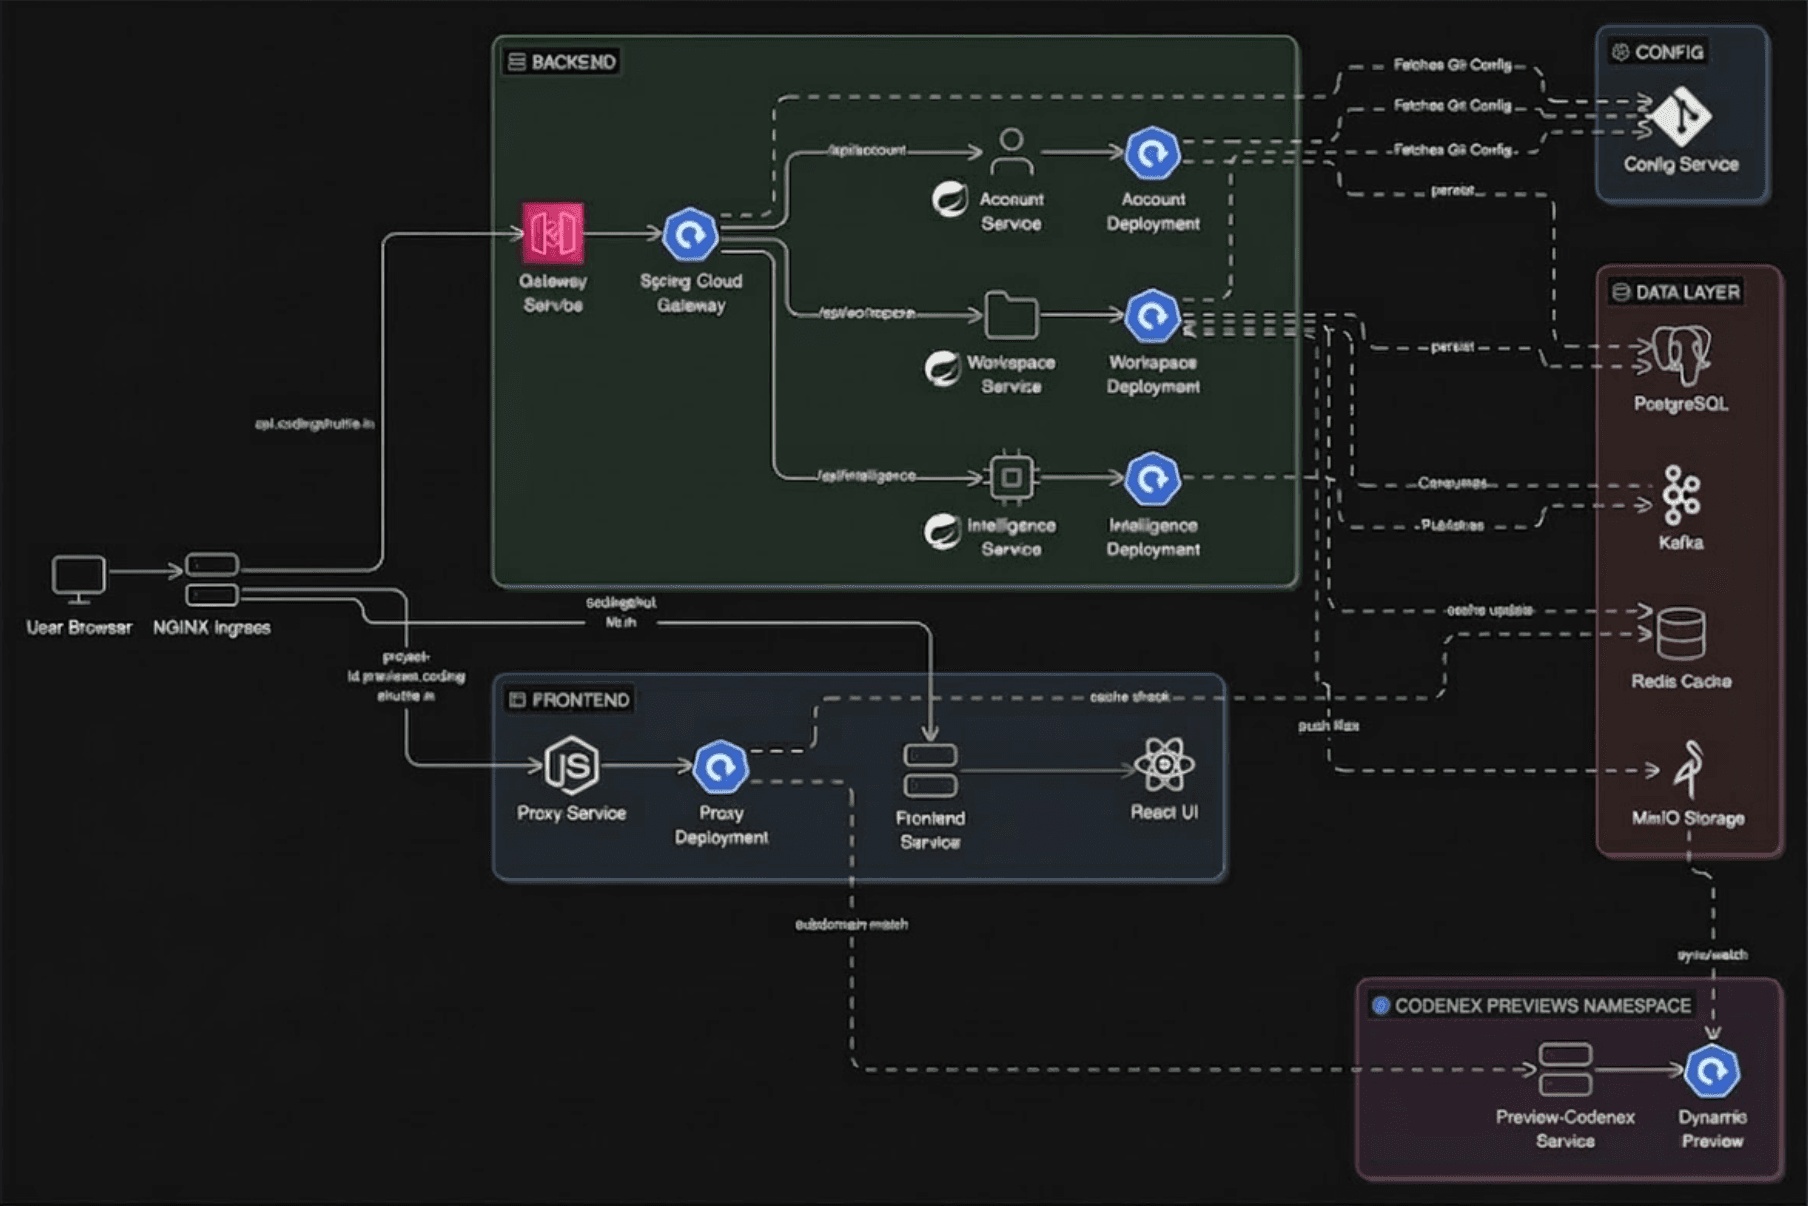Screen dimensions: 1808x1206
Task: Click the cache update edge label
Action: 1490,610
